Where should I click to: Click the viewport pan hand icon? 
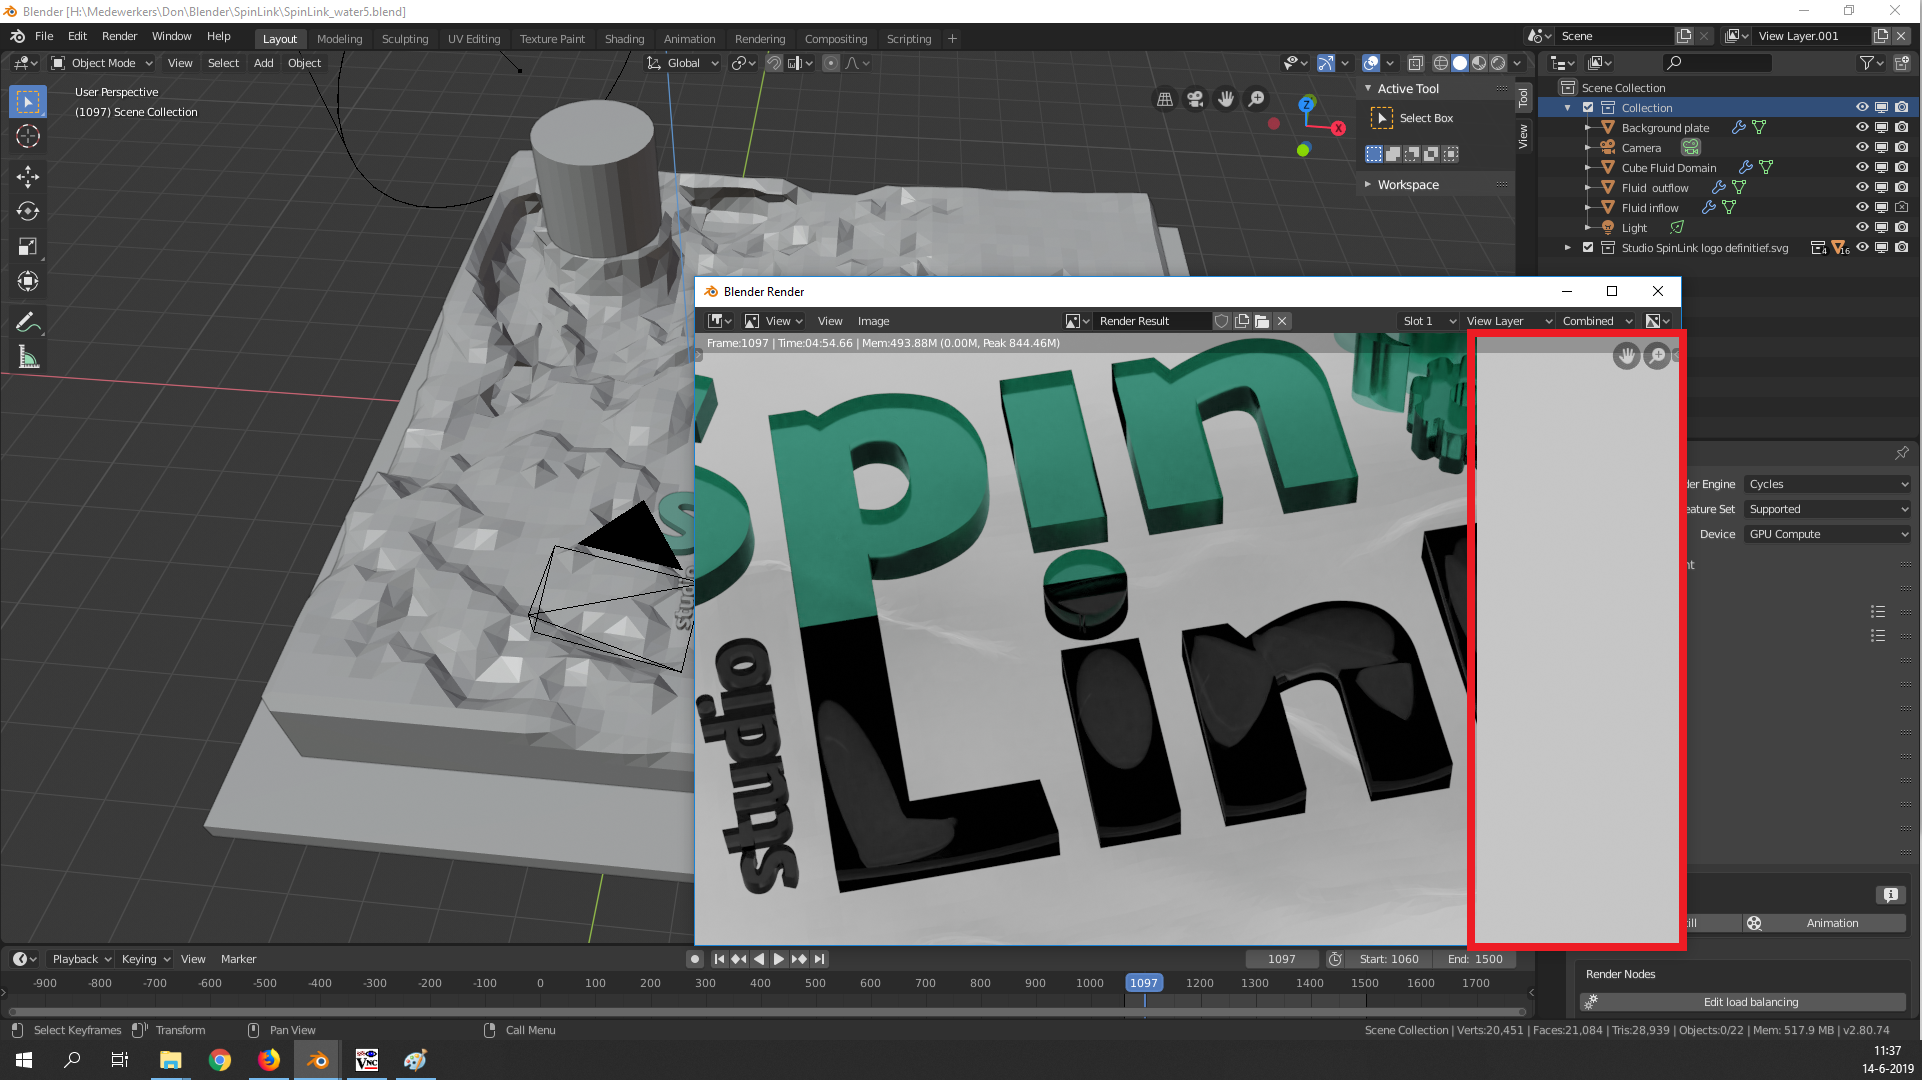[x=1226, y=99]
